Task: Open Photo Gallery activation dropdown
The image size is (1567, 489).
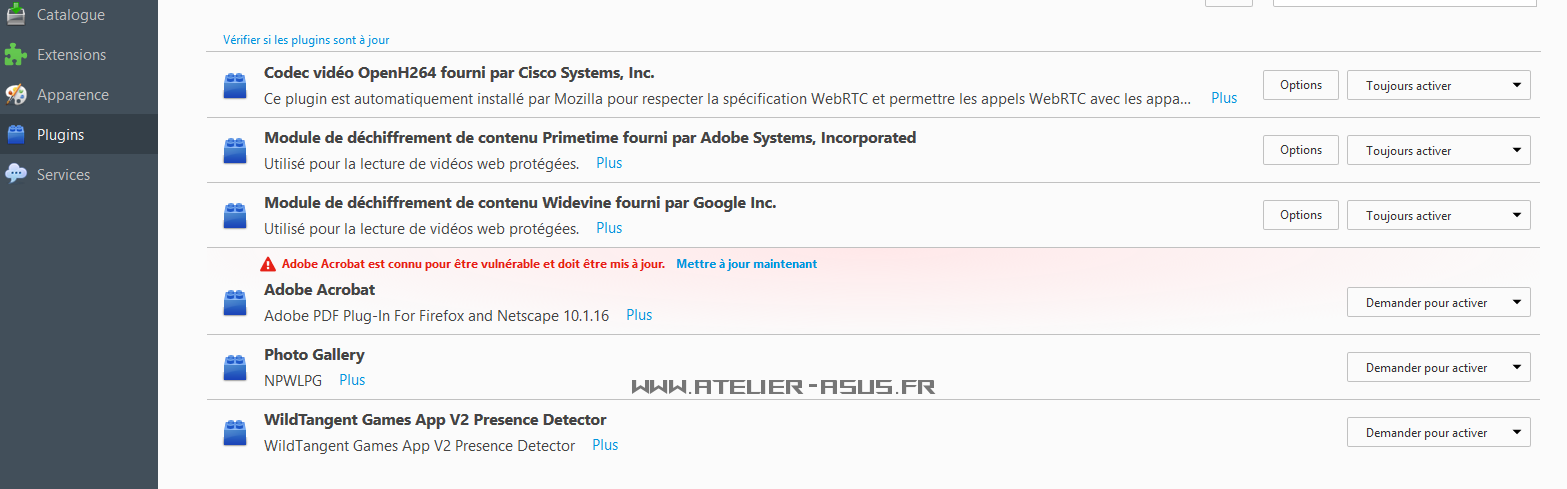Action: 1438,368
